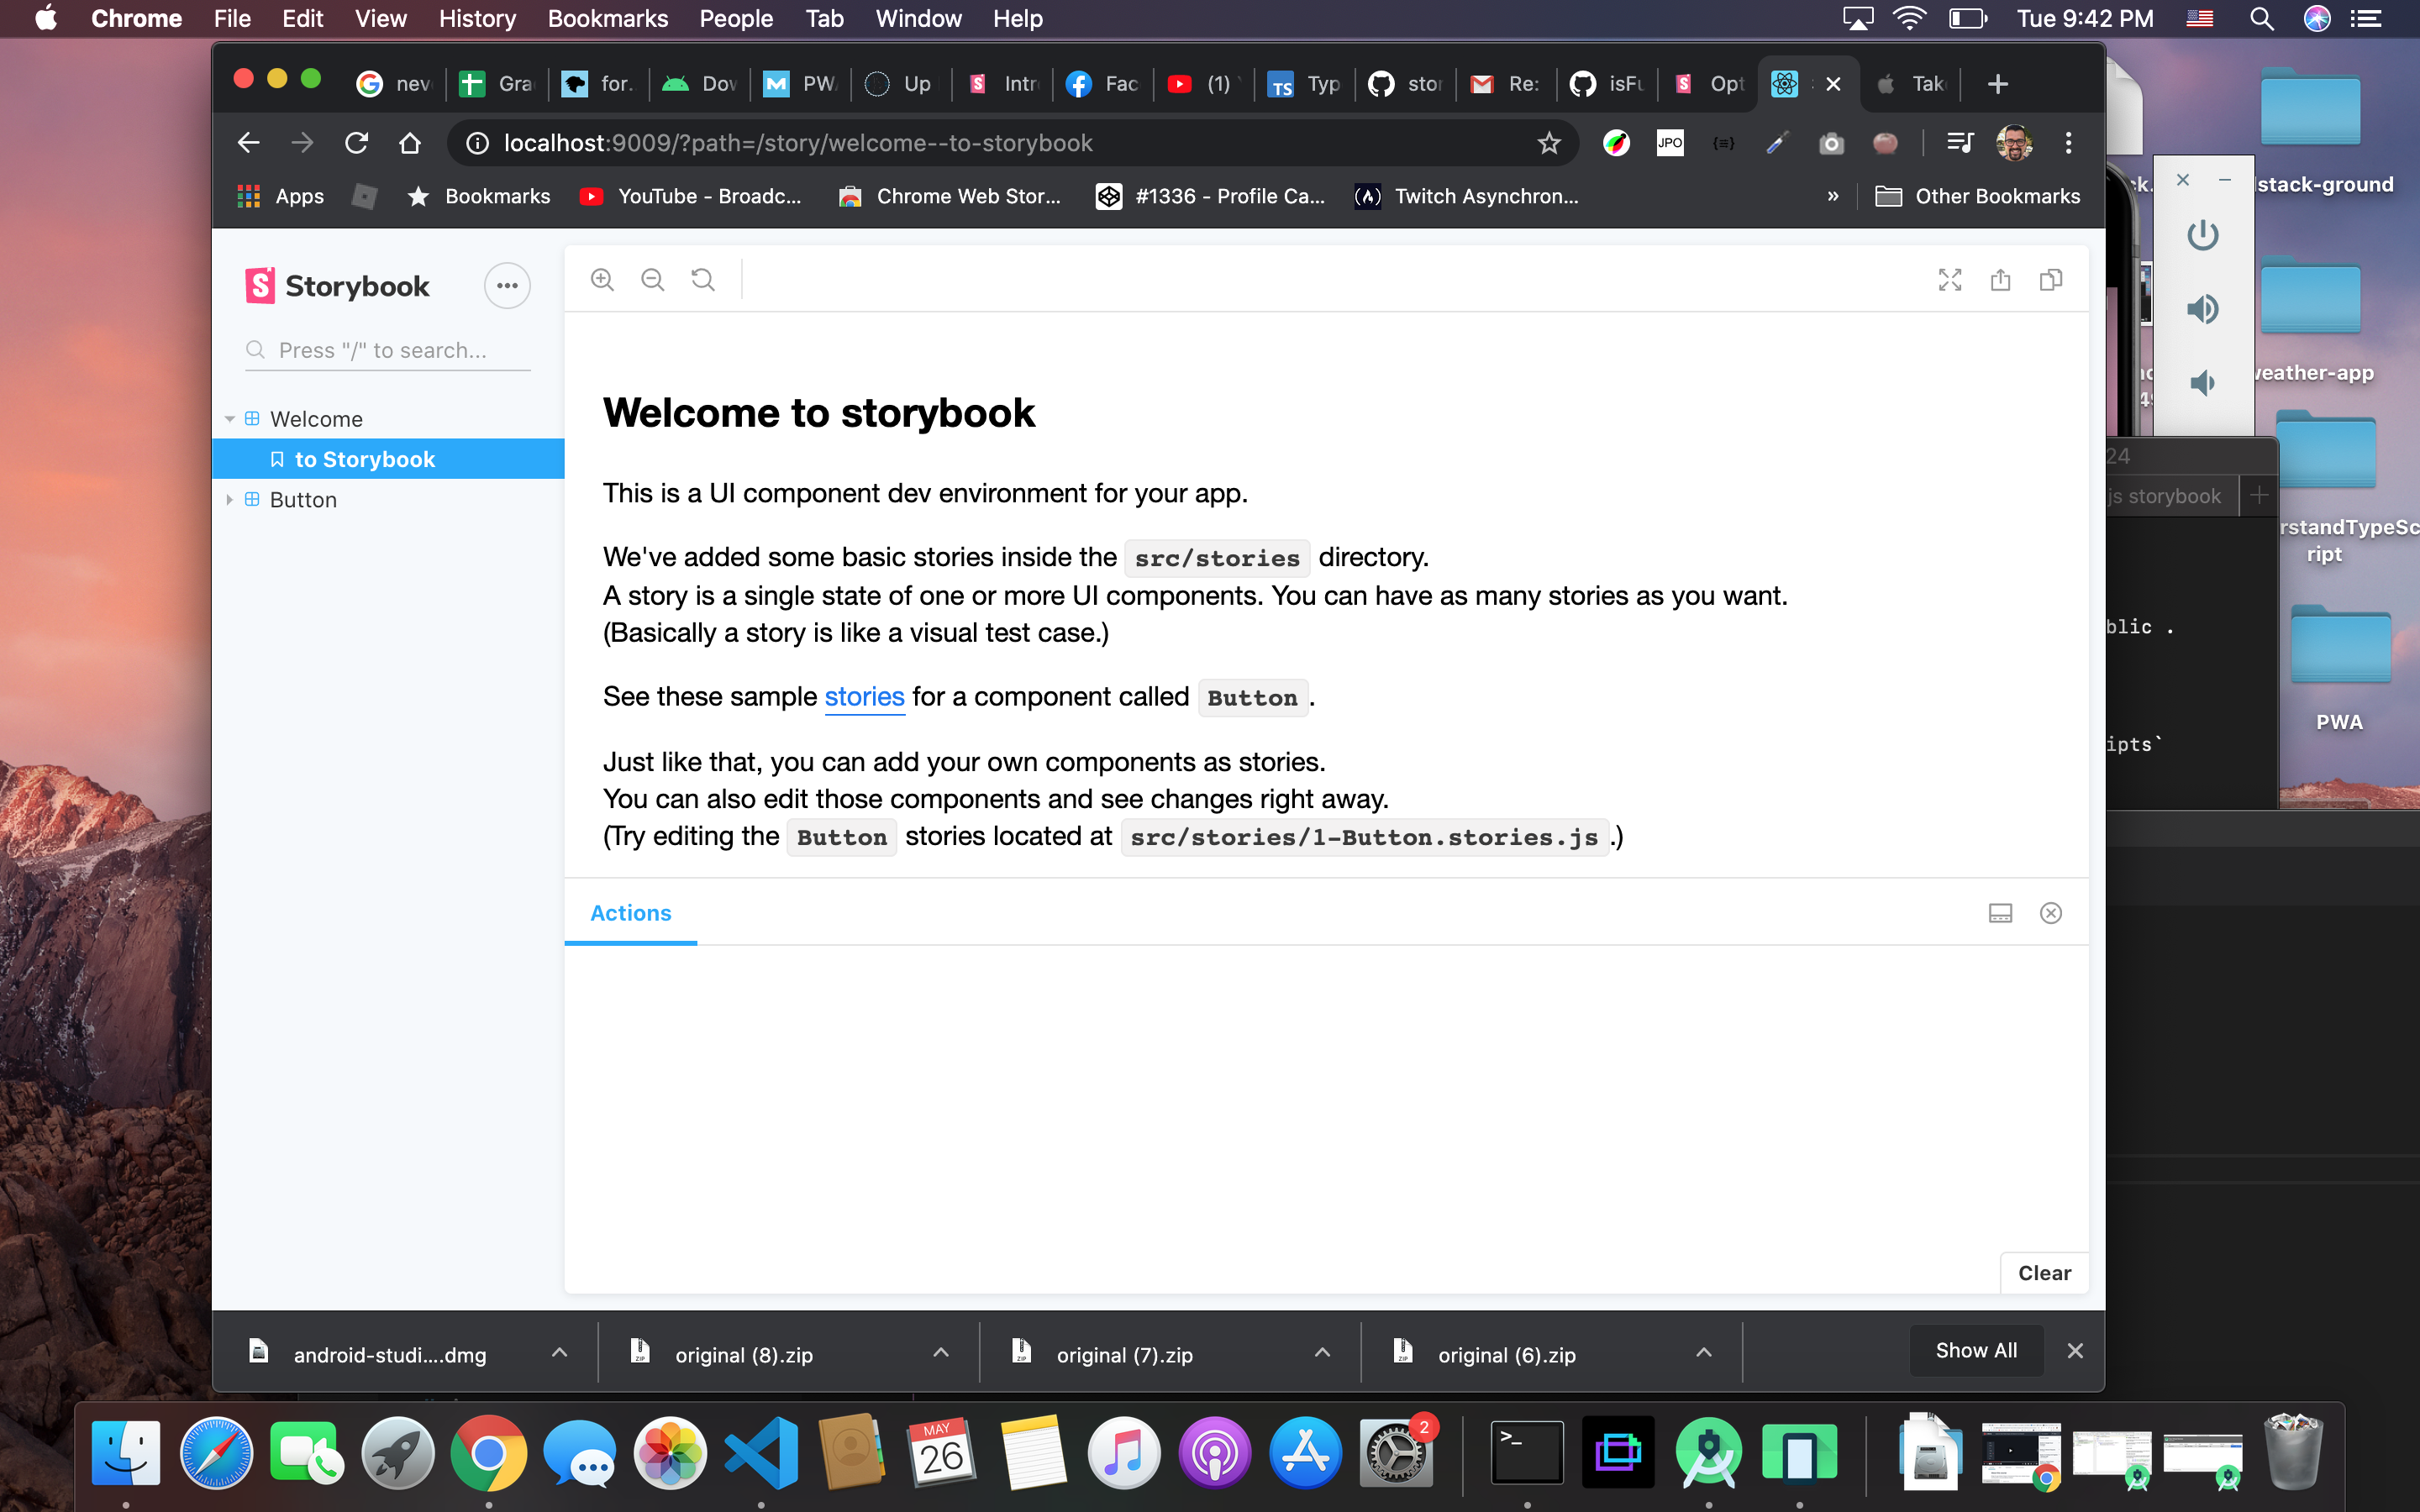Click the Show All downloads button
This screenshot has width=2420, height=1512.
[x=1976, y=1351]
